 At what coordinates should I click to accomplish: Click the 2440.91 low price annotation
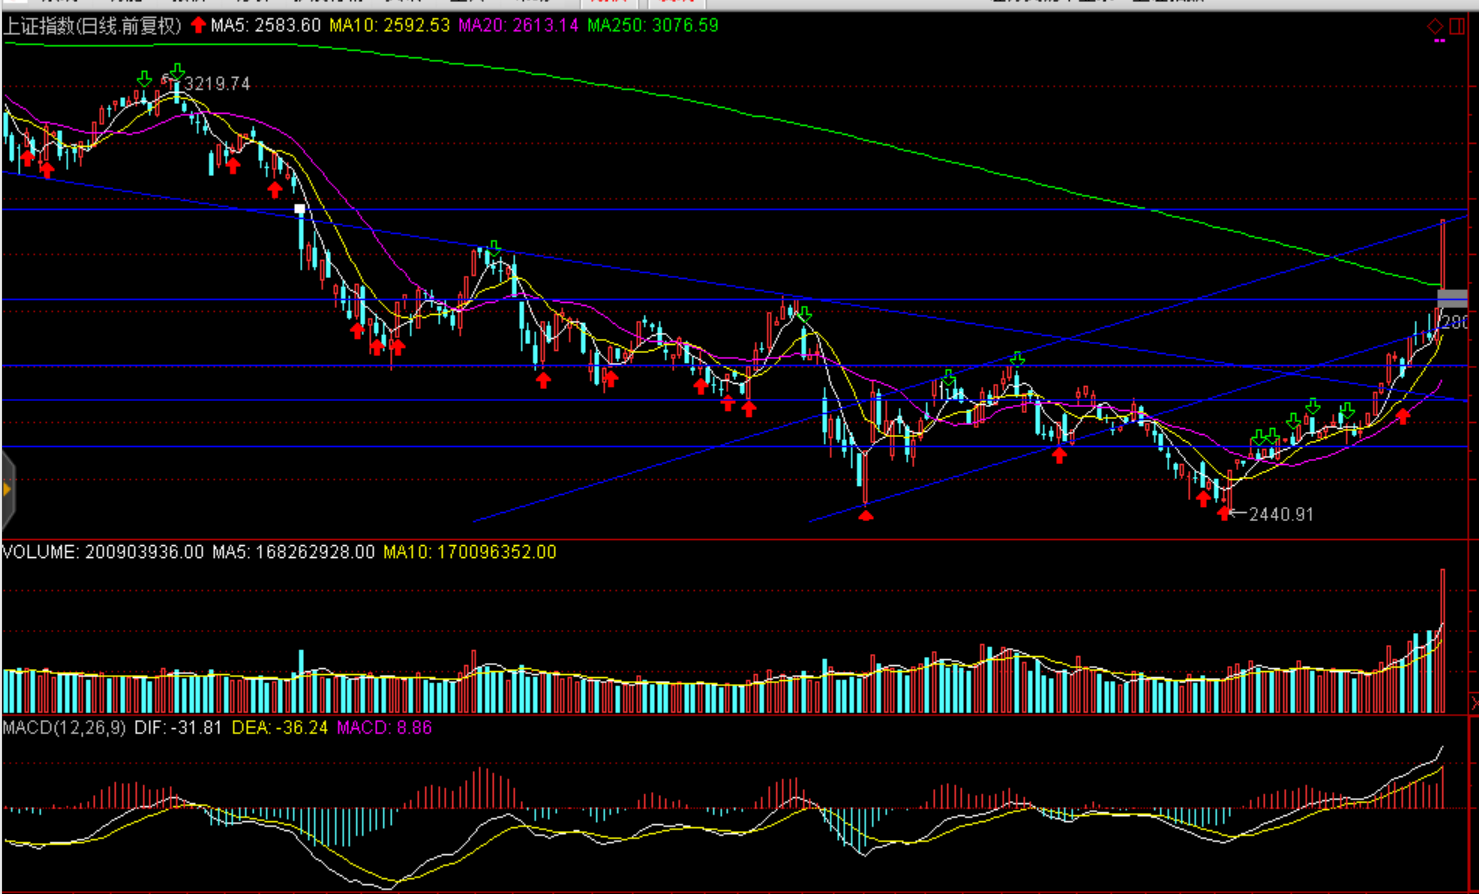[1281, 514]
